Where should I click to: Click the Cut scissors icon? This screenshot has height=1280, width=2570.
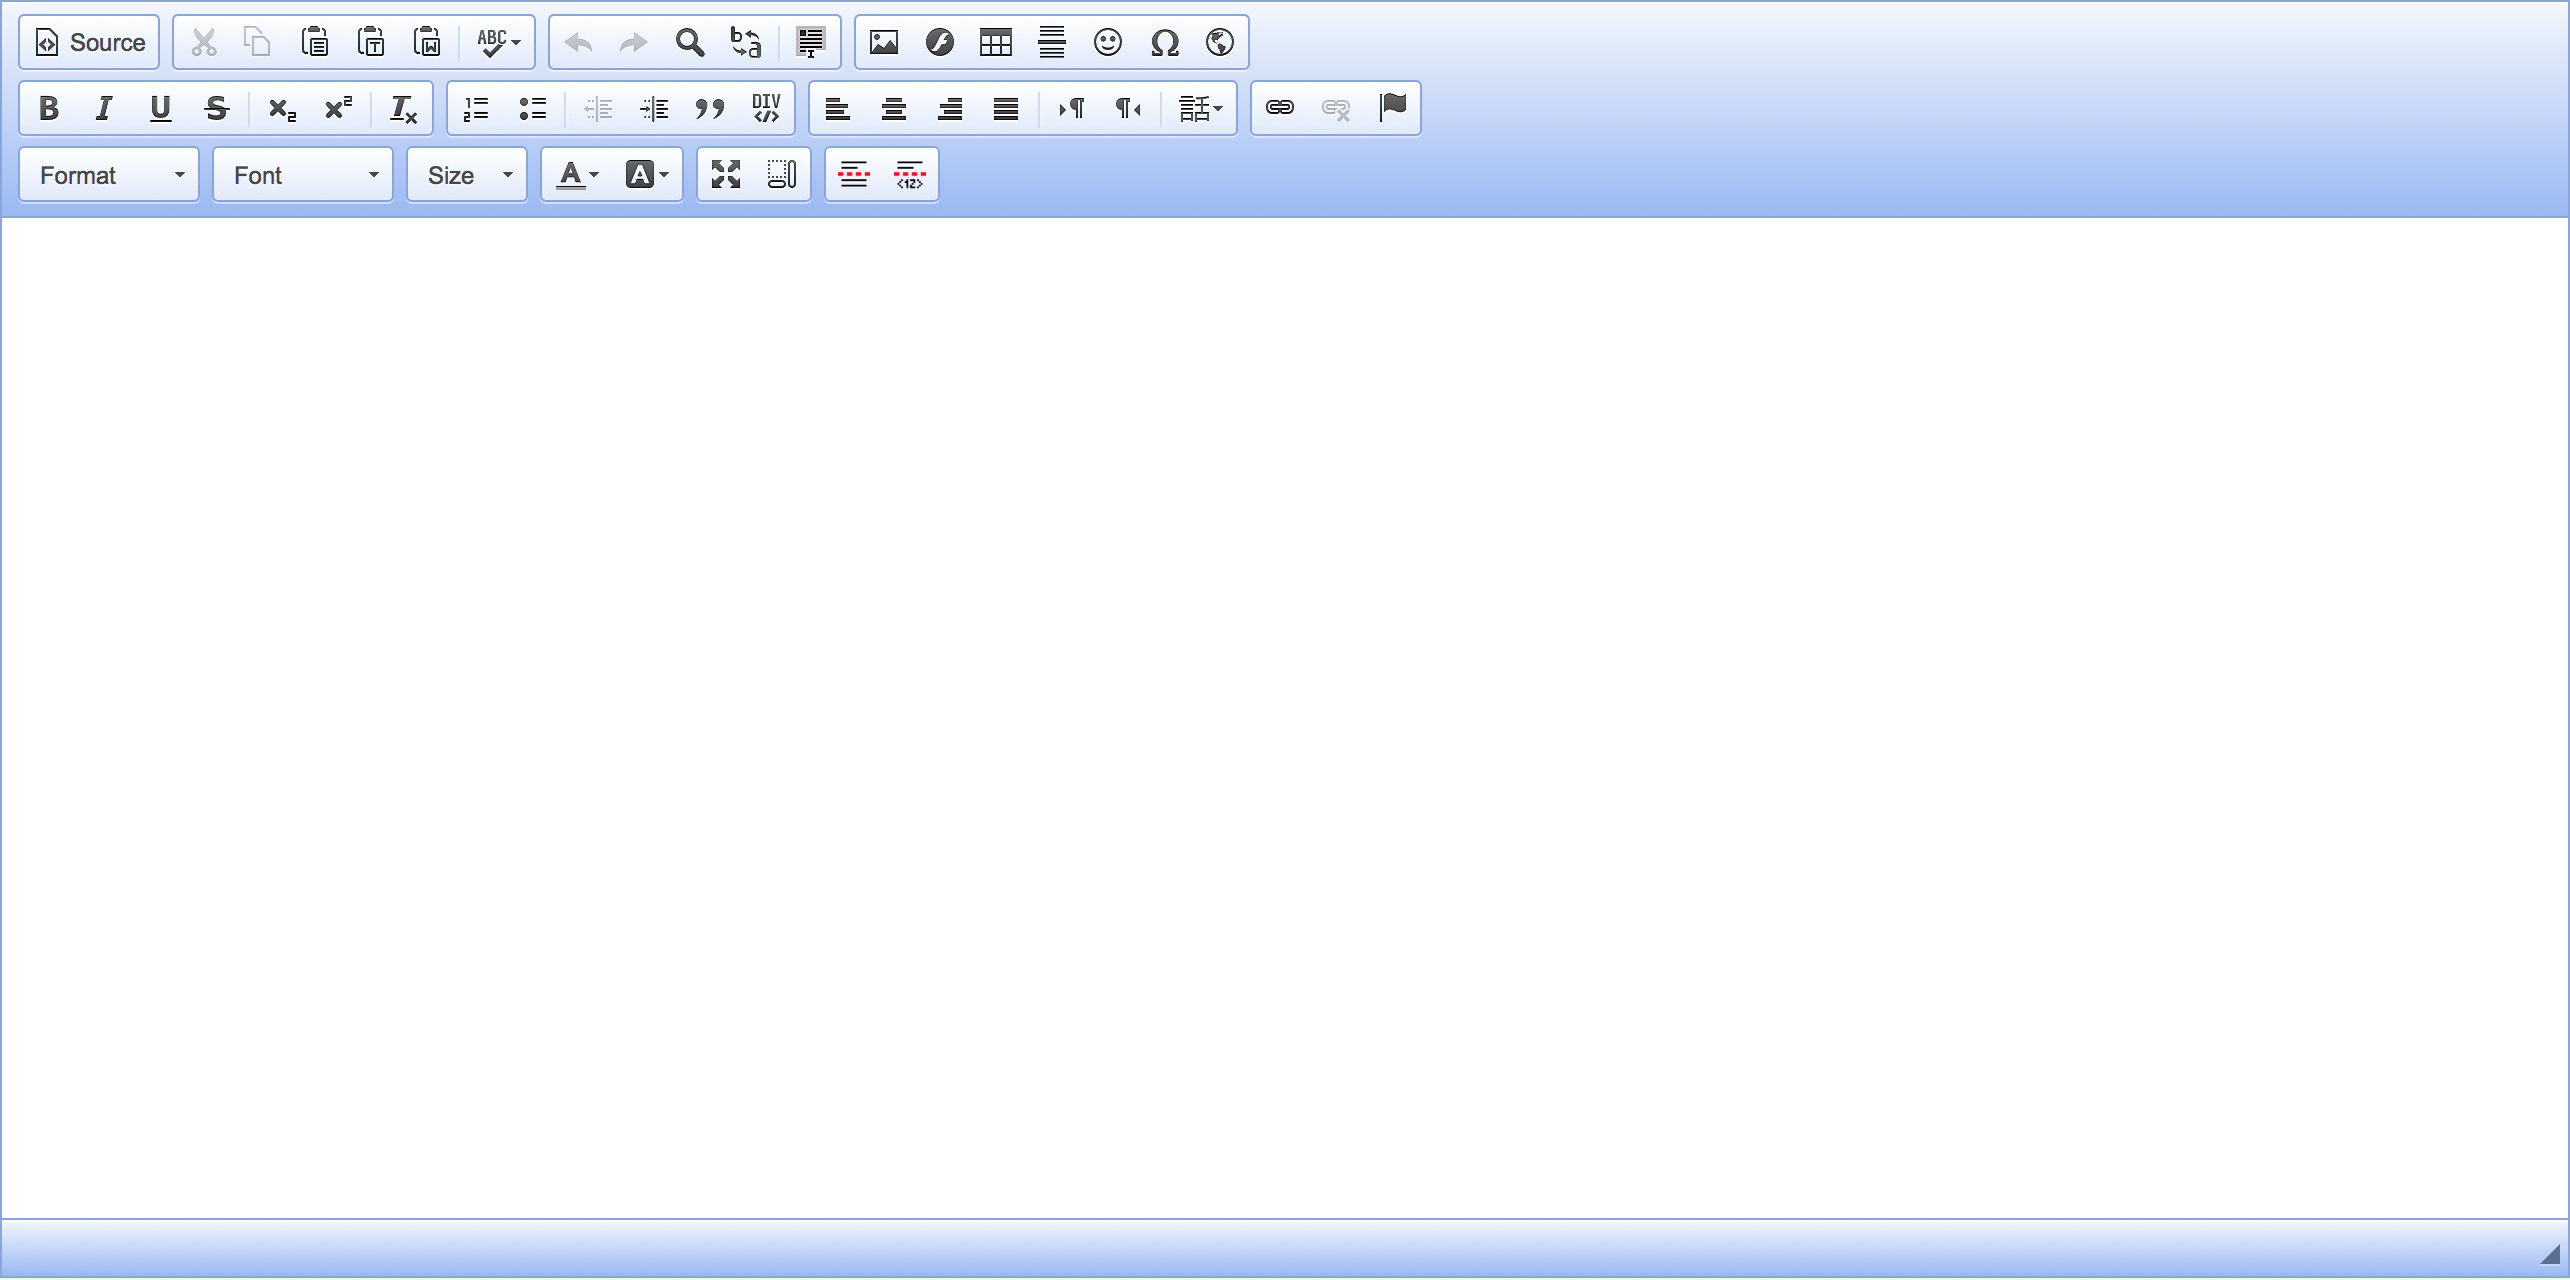(x=204, y=42)
